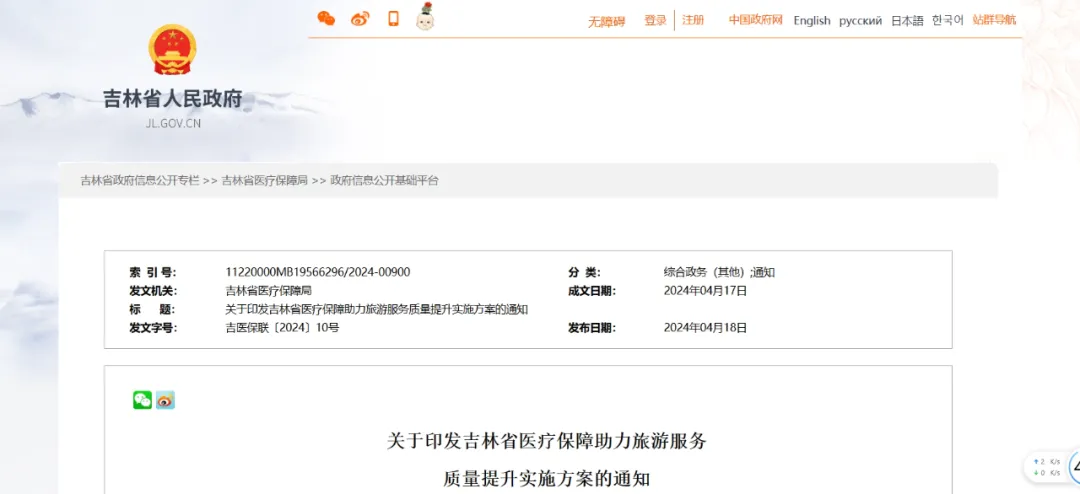
Task: Click 发布日期 value 2024年04月18日
Action: tap(705, 328)
